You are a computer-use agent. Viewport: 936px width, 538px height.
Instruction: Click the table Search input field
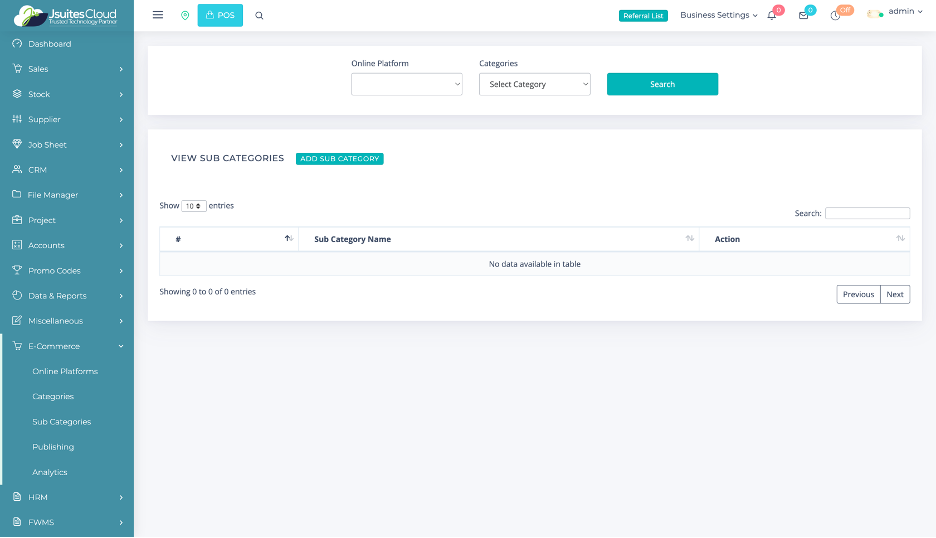[x=867, y=213]
